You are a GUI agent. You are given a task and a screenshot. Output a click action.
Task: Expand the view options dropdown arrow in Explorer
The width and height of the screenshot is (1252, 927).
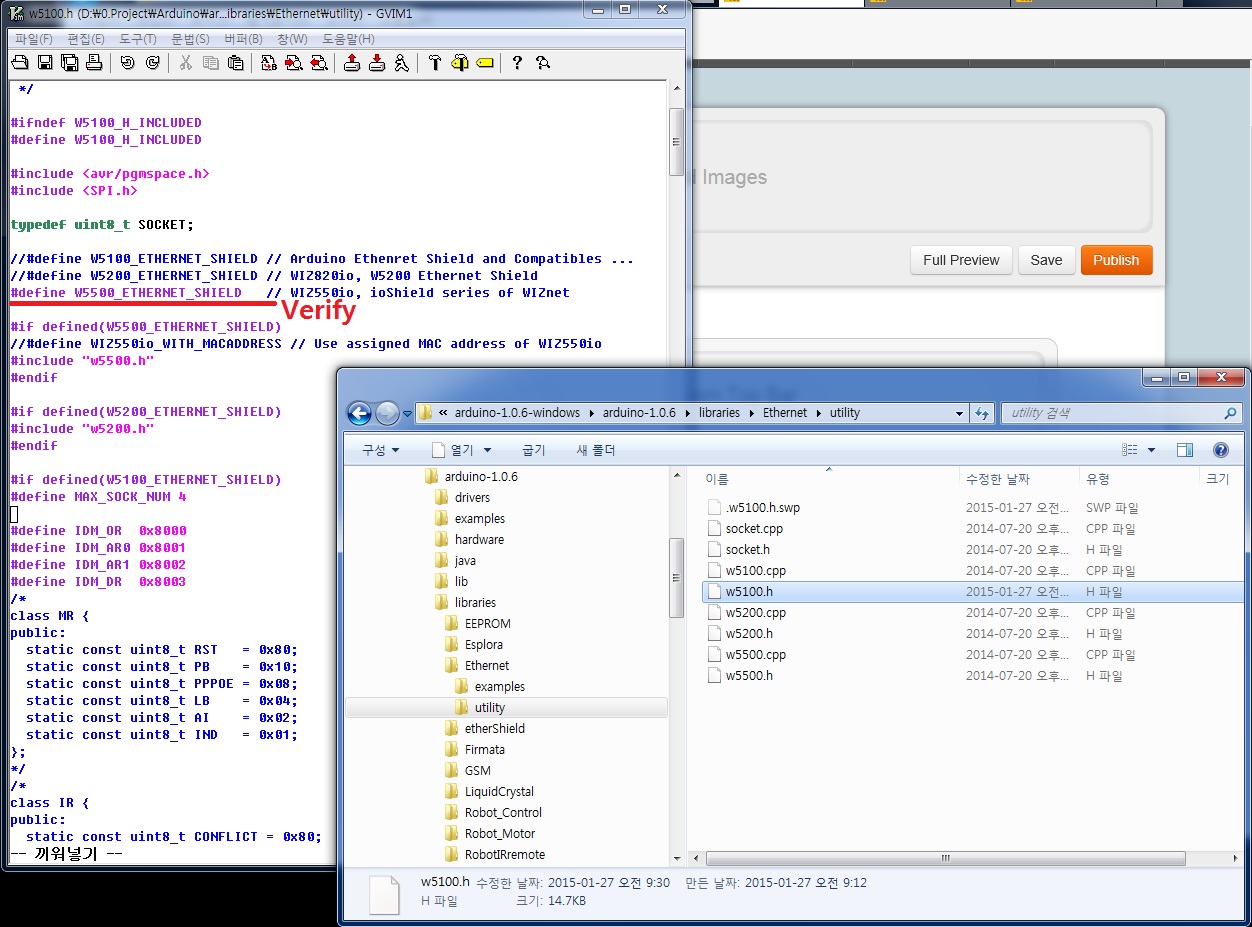tap(1151, 450)
